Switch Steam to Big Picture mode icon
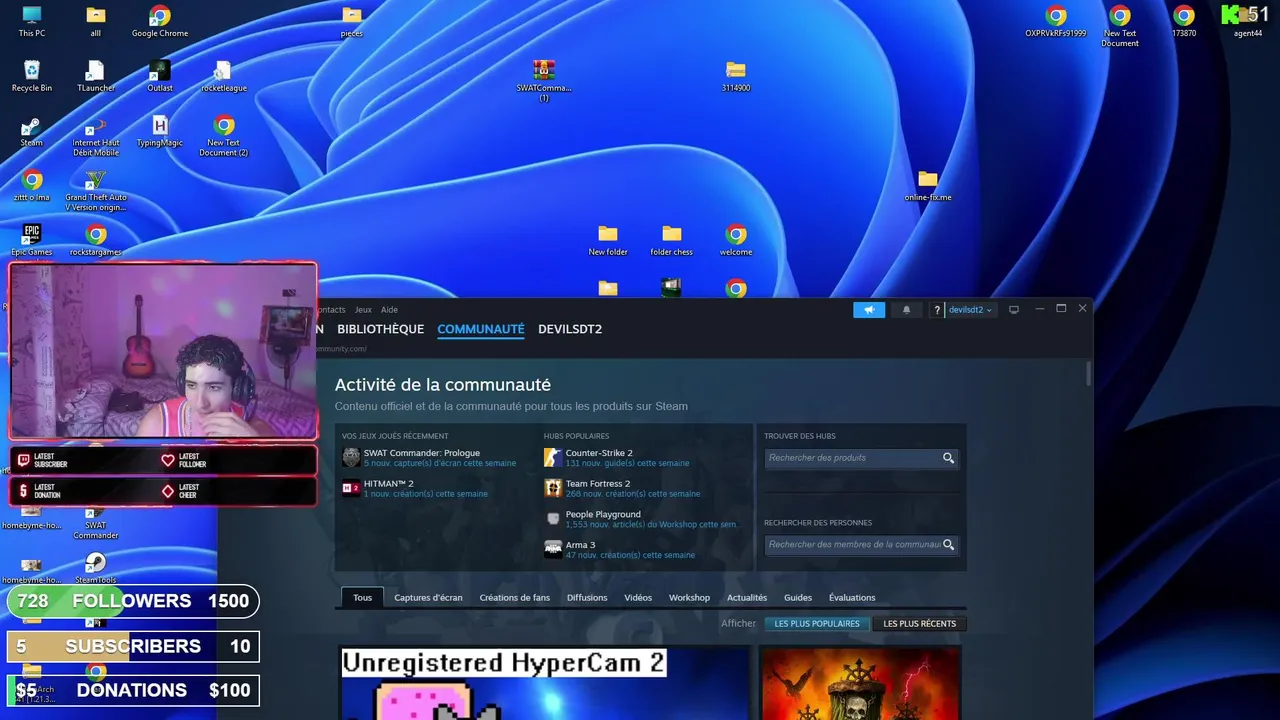Screen dimensions: 1280x720 click(1014, 310)
